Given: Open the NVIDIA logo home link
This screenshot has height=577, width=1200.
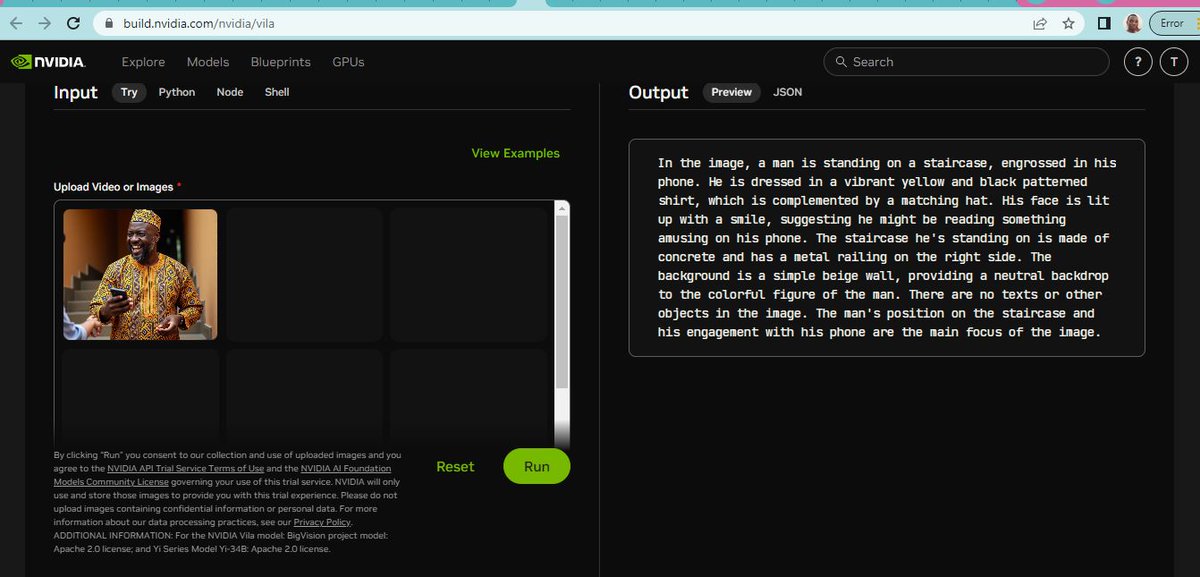Looking at the screenshot, I should (x=48, y=62).
